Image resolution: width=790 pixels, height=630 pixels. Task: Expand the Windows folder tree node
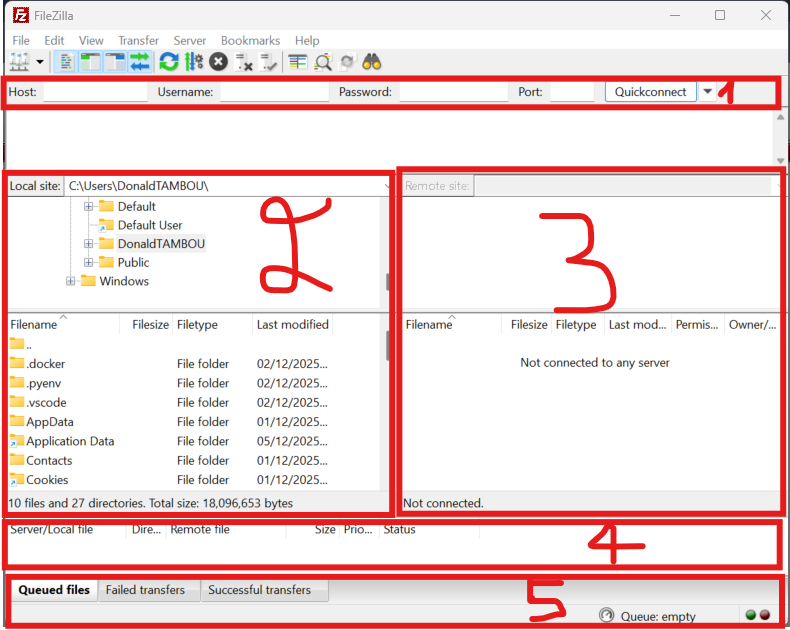point(71,281)
